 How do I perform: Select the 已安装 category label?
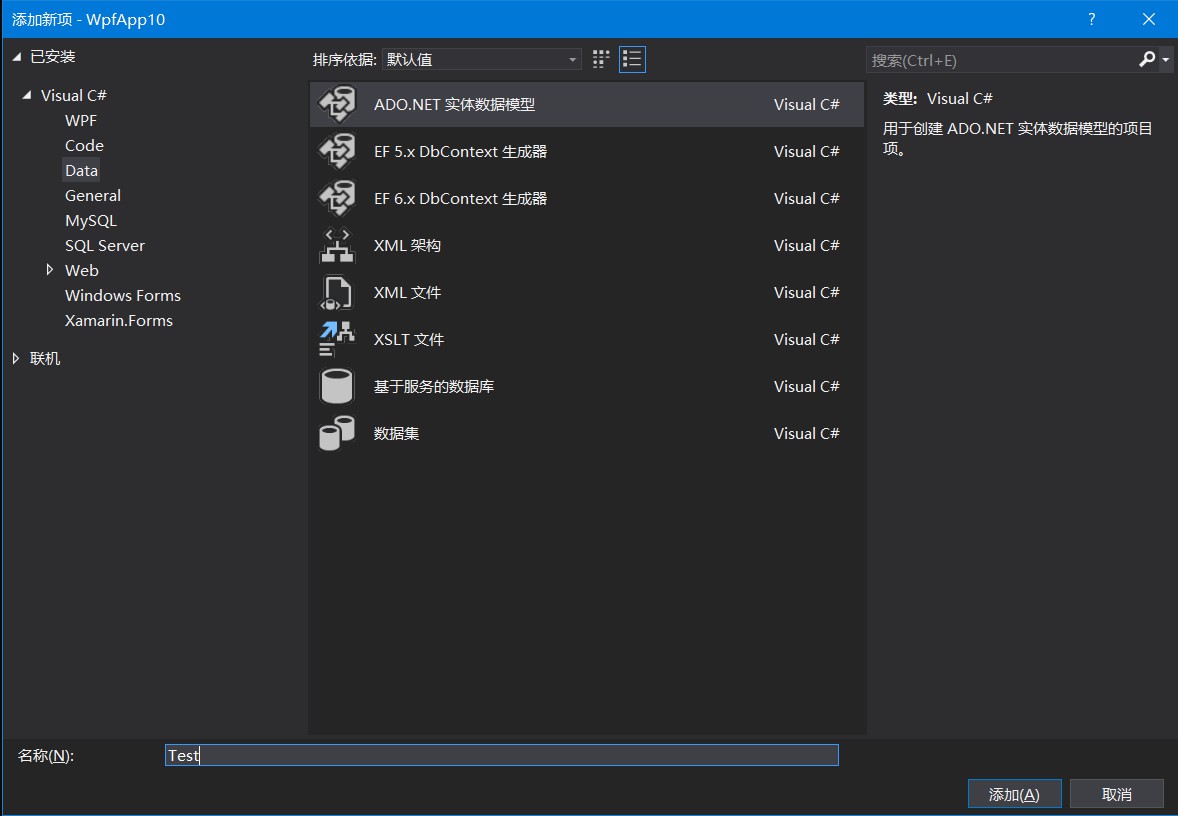pyautogui.click(x=53, y=56)
